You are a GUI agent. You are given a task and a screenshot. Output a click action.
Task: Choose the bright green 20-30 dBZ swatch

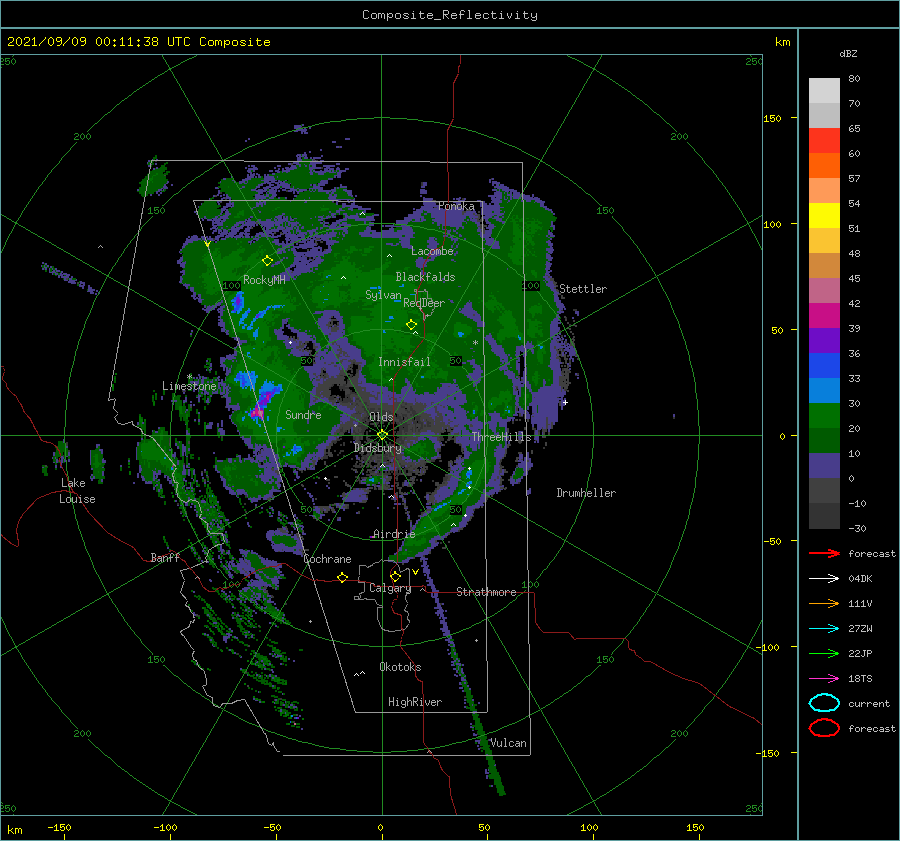pos(824,415)
